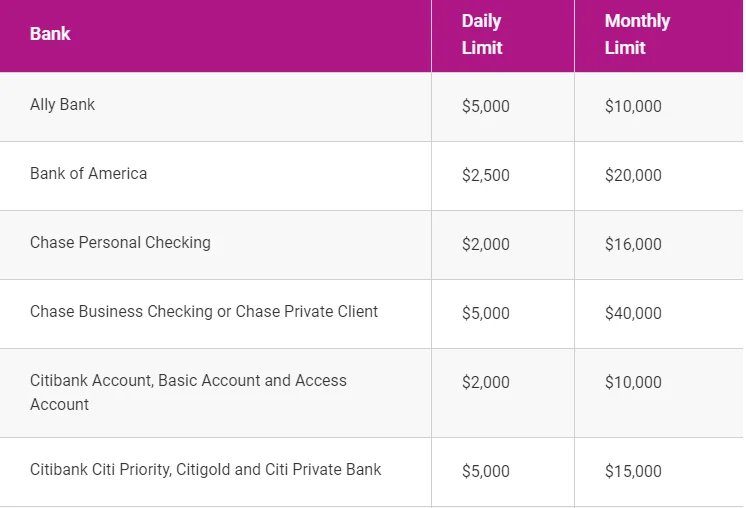Screen dimensions: 746x508
Task: Click the Monthly Limit column header
Action: tap(637, 34)
